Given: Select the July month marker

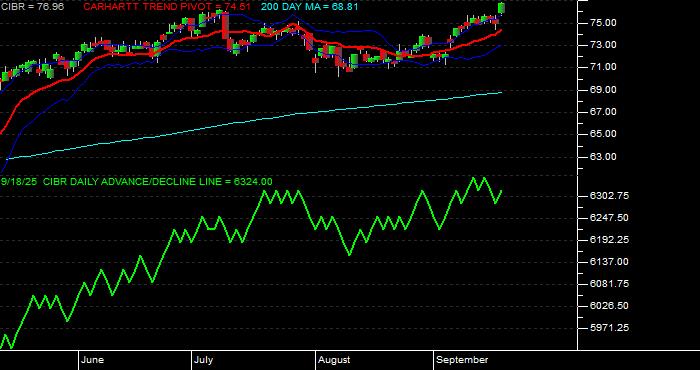Looking at the screenshot, I should point(204,360).
